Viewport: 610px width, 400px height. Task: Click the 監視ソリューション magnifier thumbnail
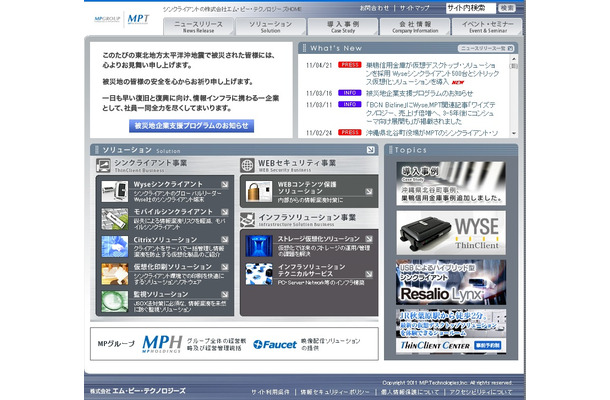coord(115,302)
